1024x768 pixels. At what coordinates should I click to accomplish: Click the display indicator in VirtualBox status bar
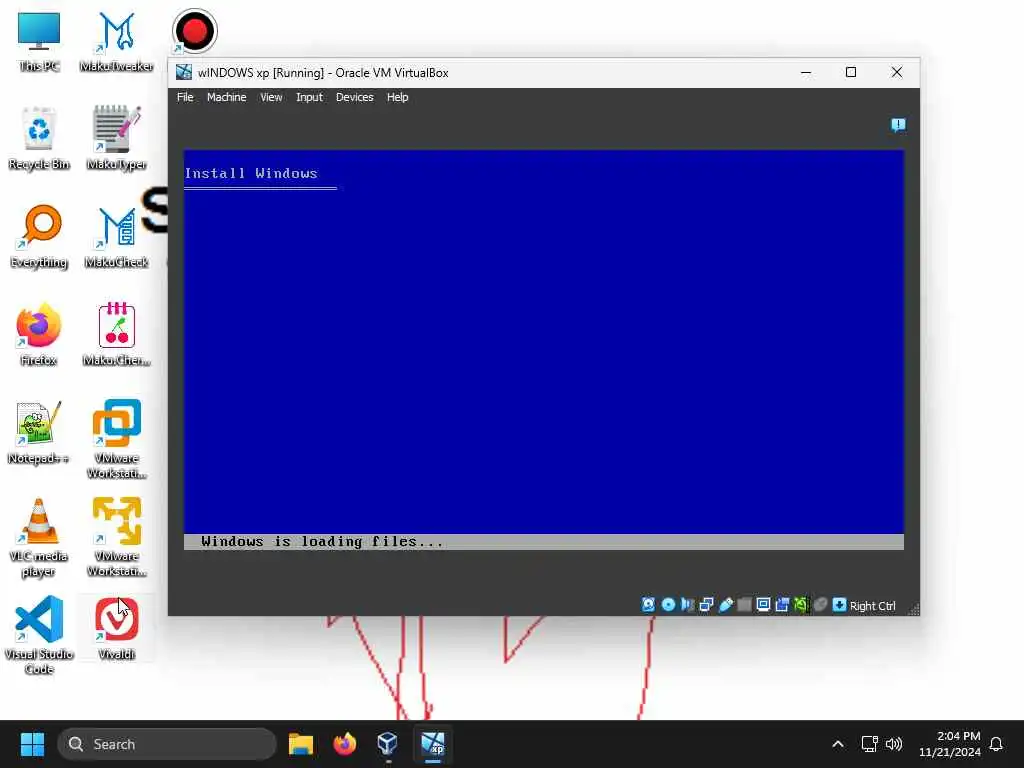763,605
